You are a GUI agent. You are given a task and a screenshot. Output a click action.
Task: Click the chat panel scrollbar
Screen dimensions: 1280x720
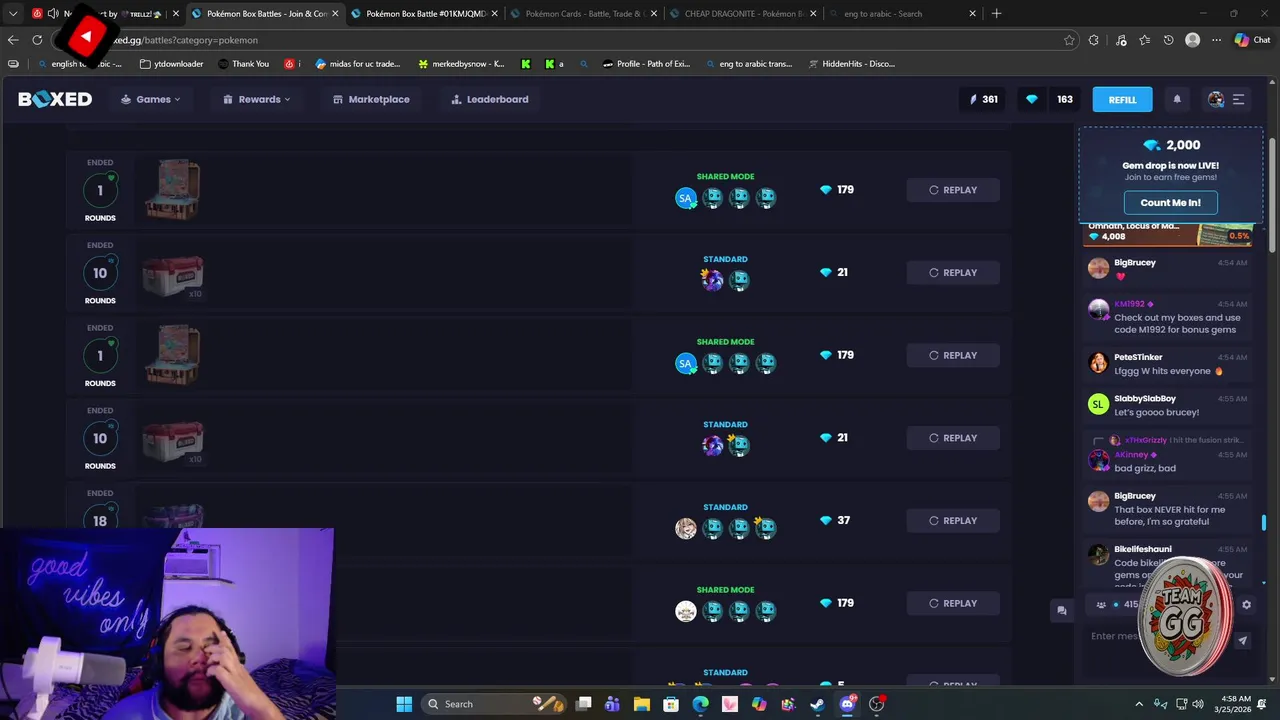pos(1264,523)
